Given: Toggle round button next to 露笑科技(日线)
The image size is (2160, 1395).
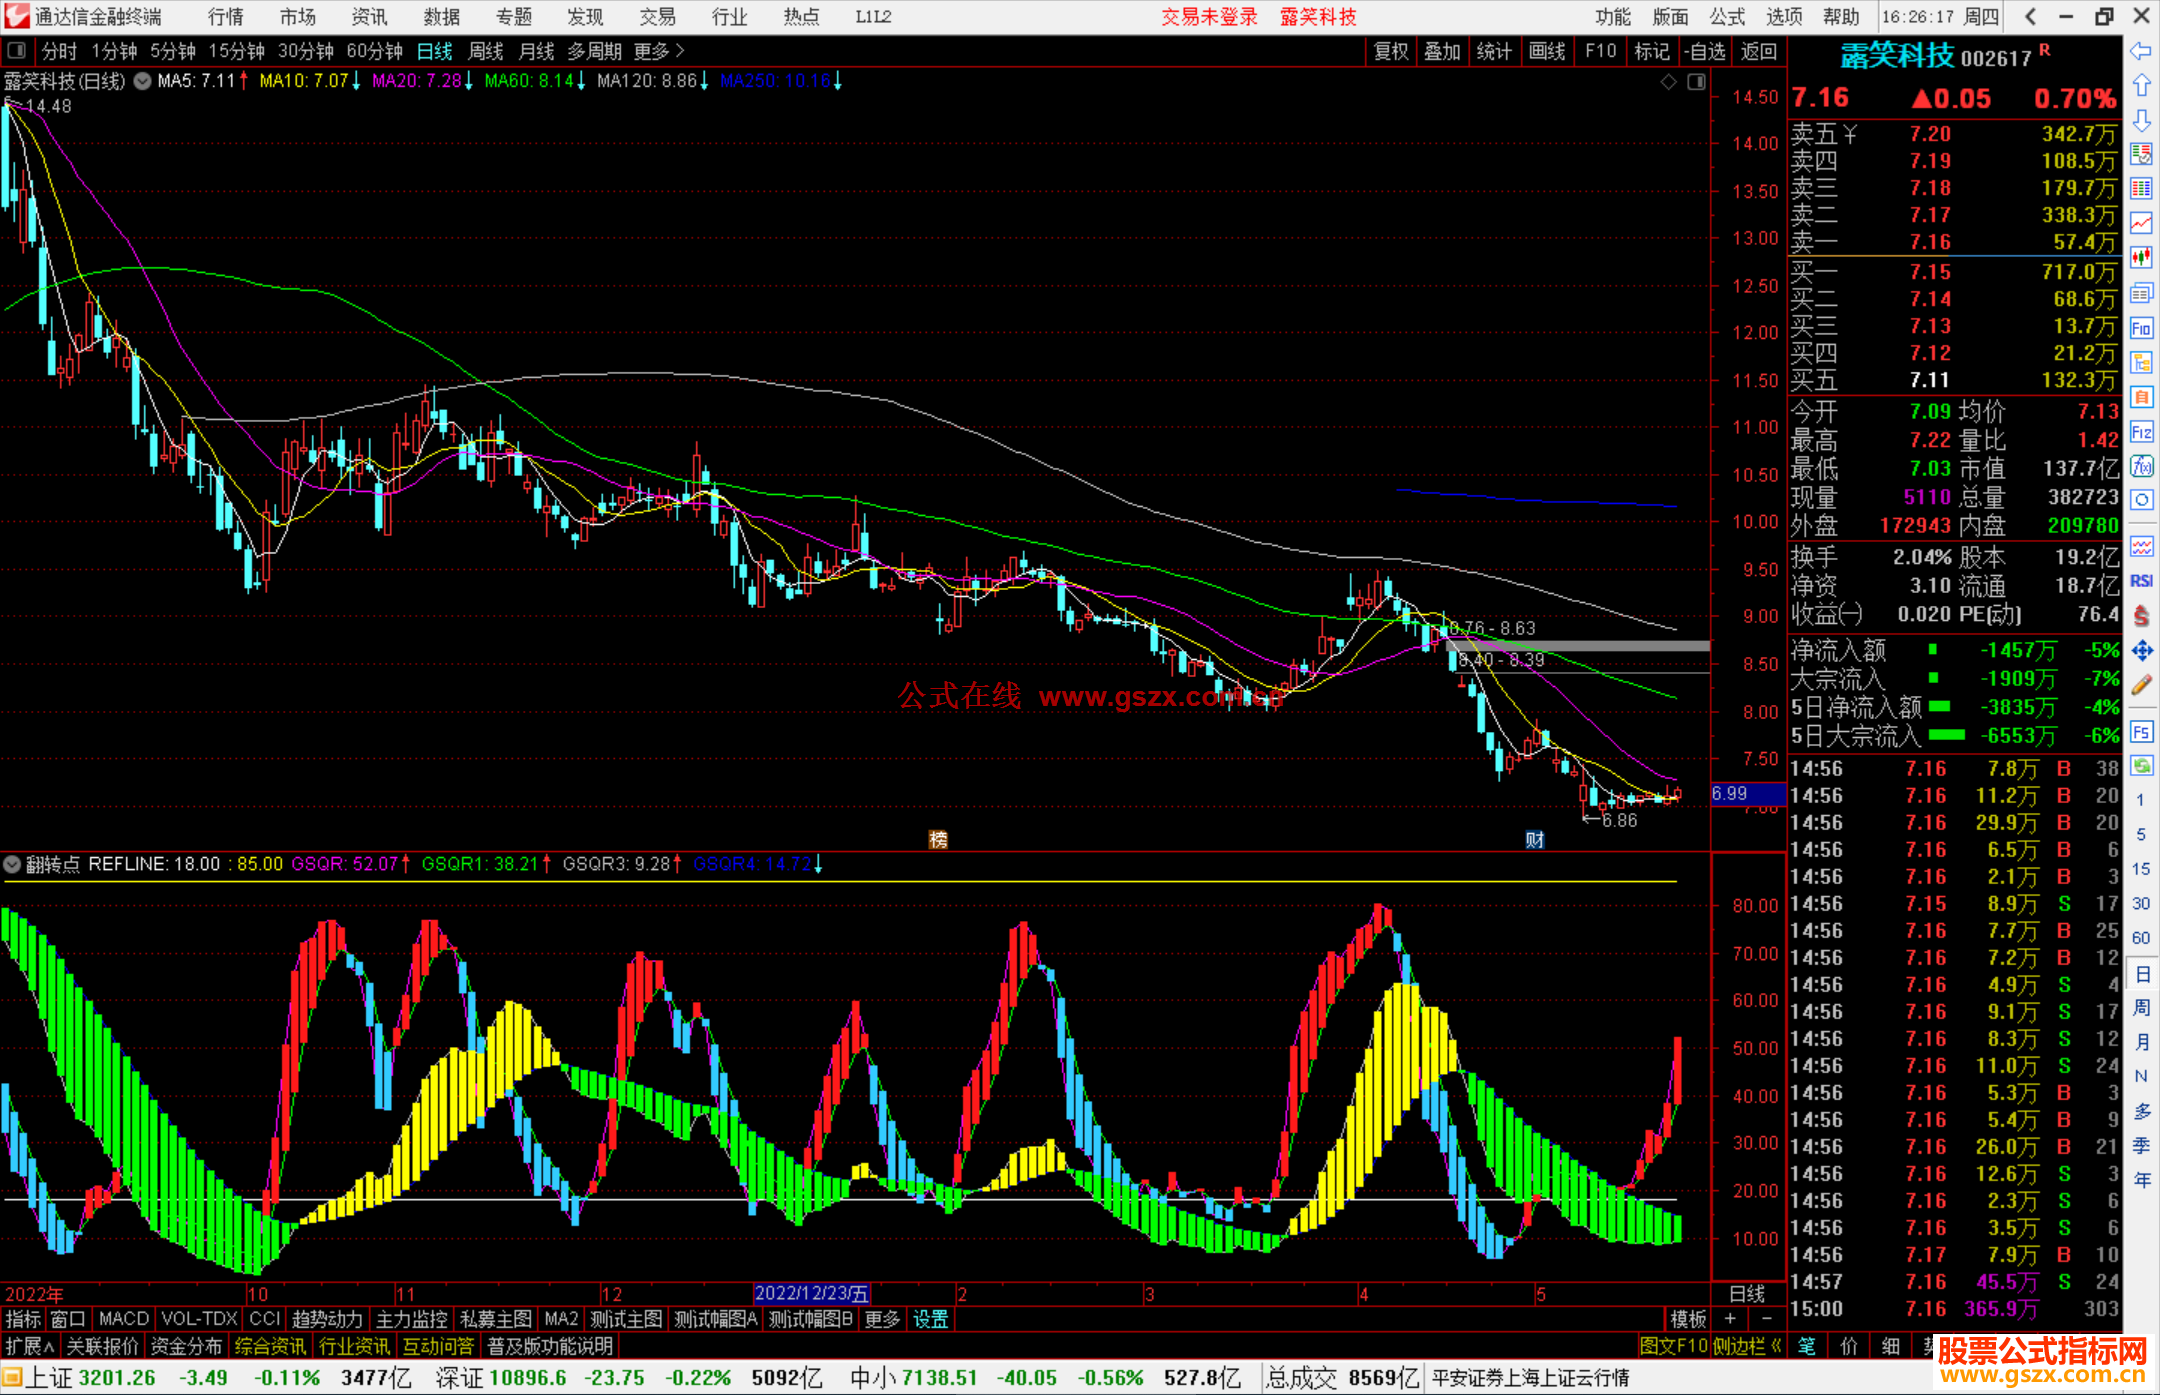Looking at the screenshot, I should coord(143,81).
